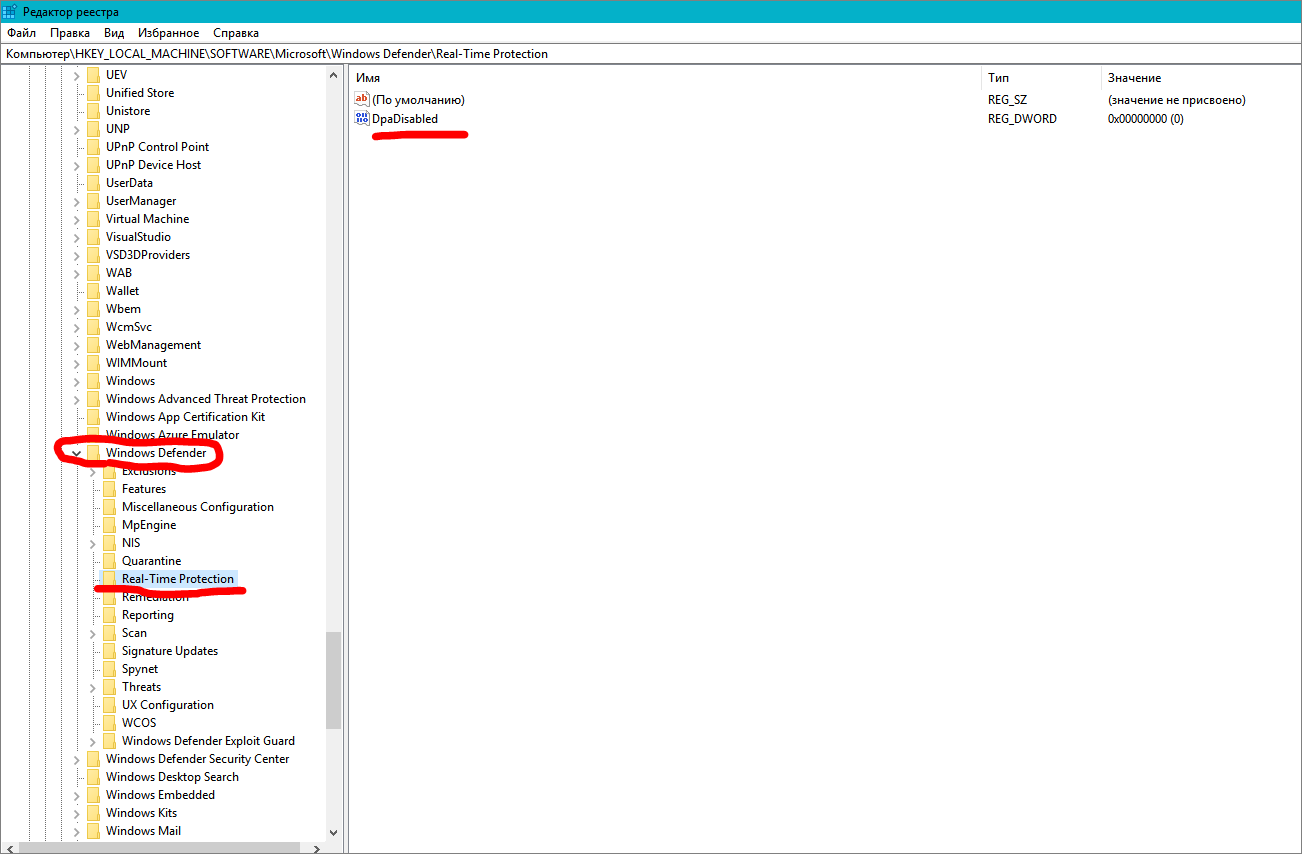Image resolution: width=1302 pixels, height=854 pixels.
Task: Expand the VisualStudio key
Action: (77, 237)
